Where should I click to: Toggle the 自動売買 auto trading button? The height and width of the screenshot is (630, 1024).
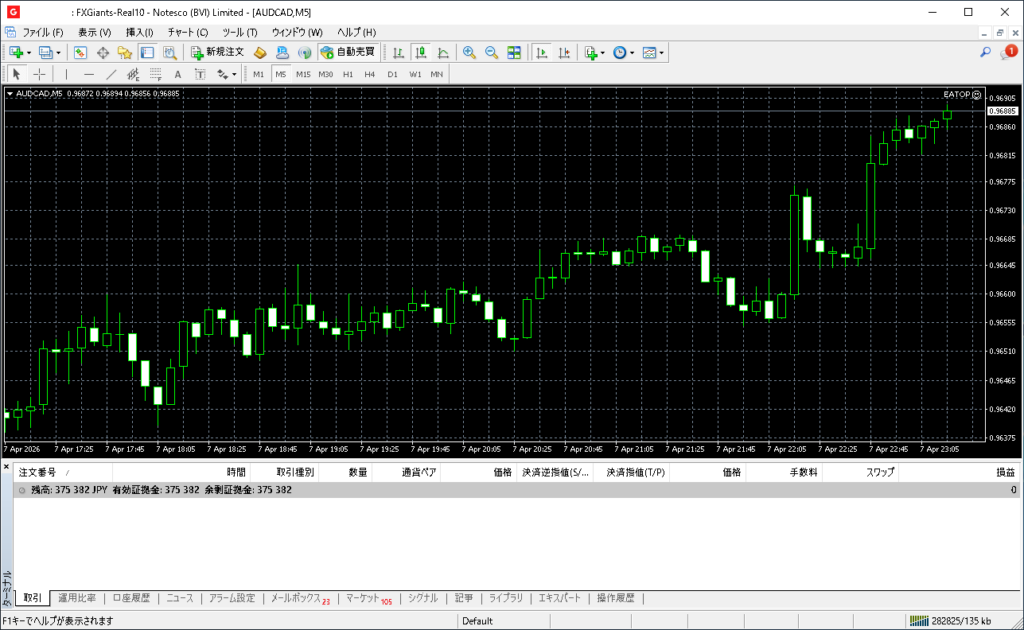click(x=348, y=52)
